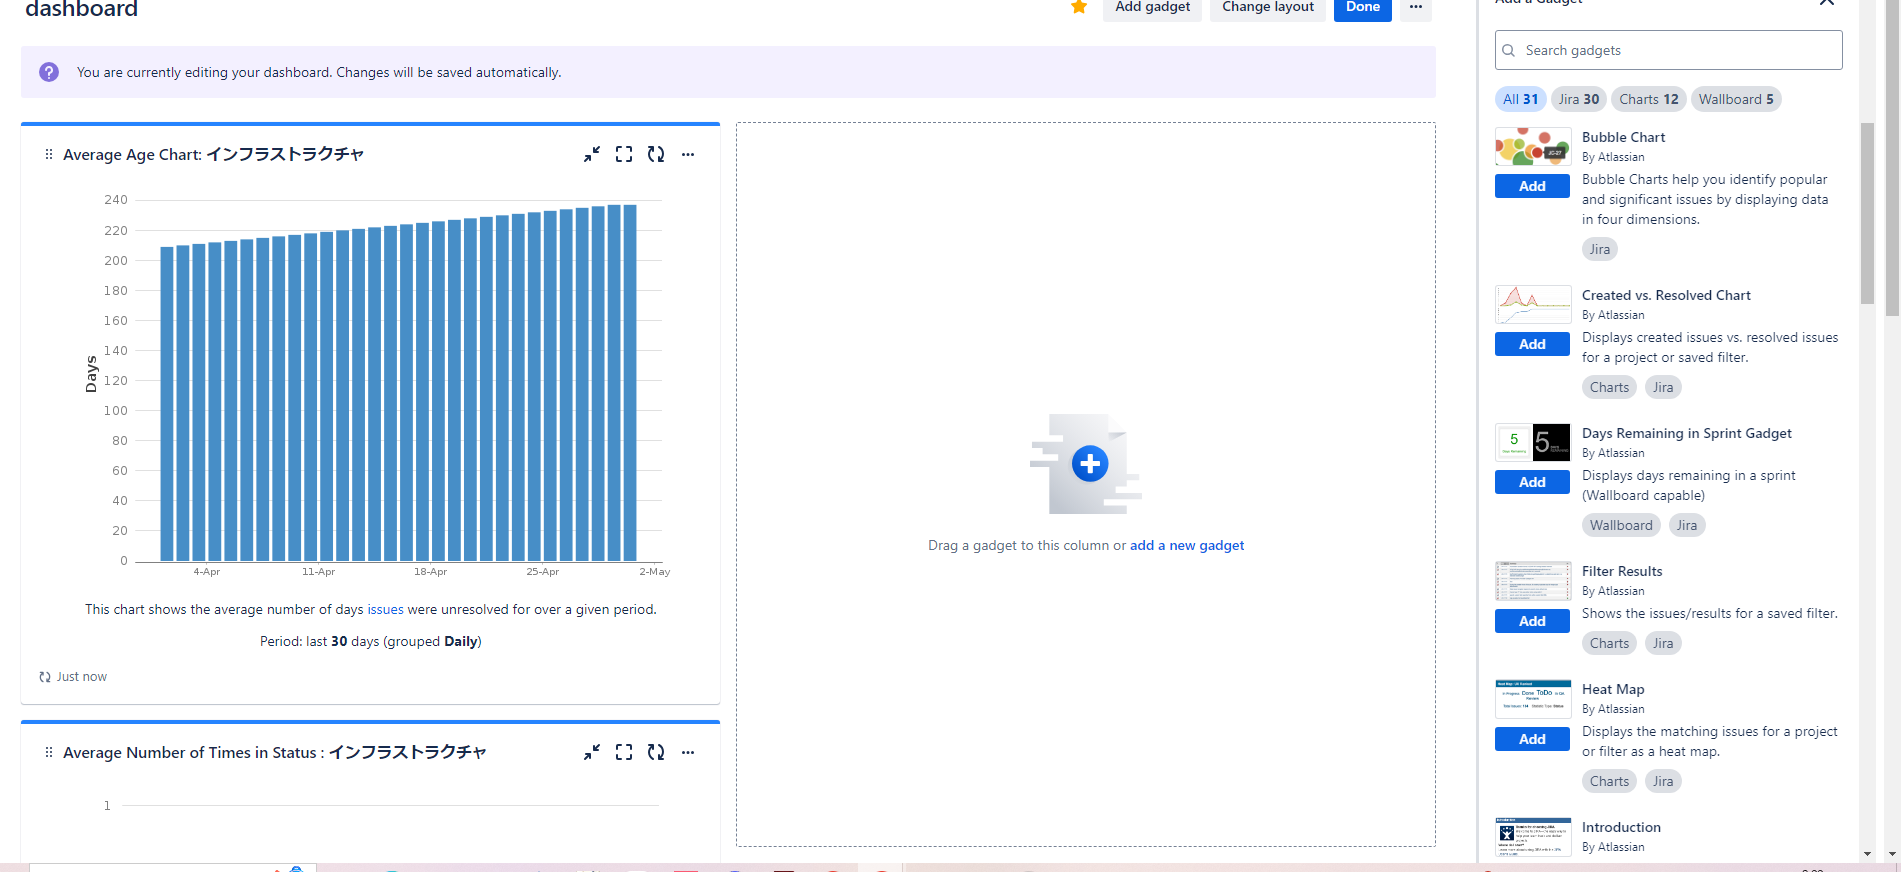Open the 'issues' link in chart description
Screen dimensions: 1901x872
[385, 609]
